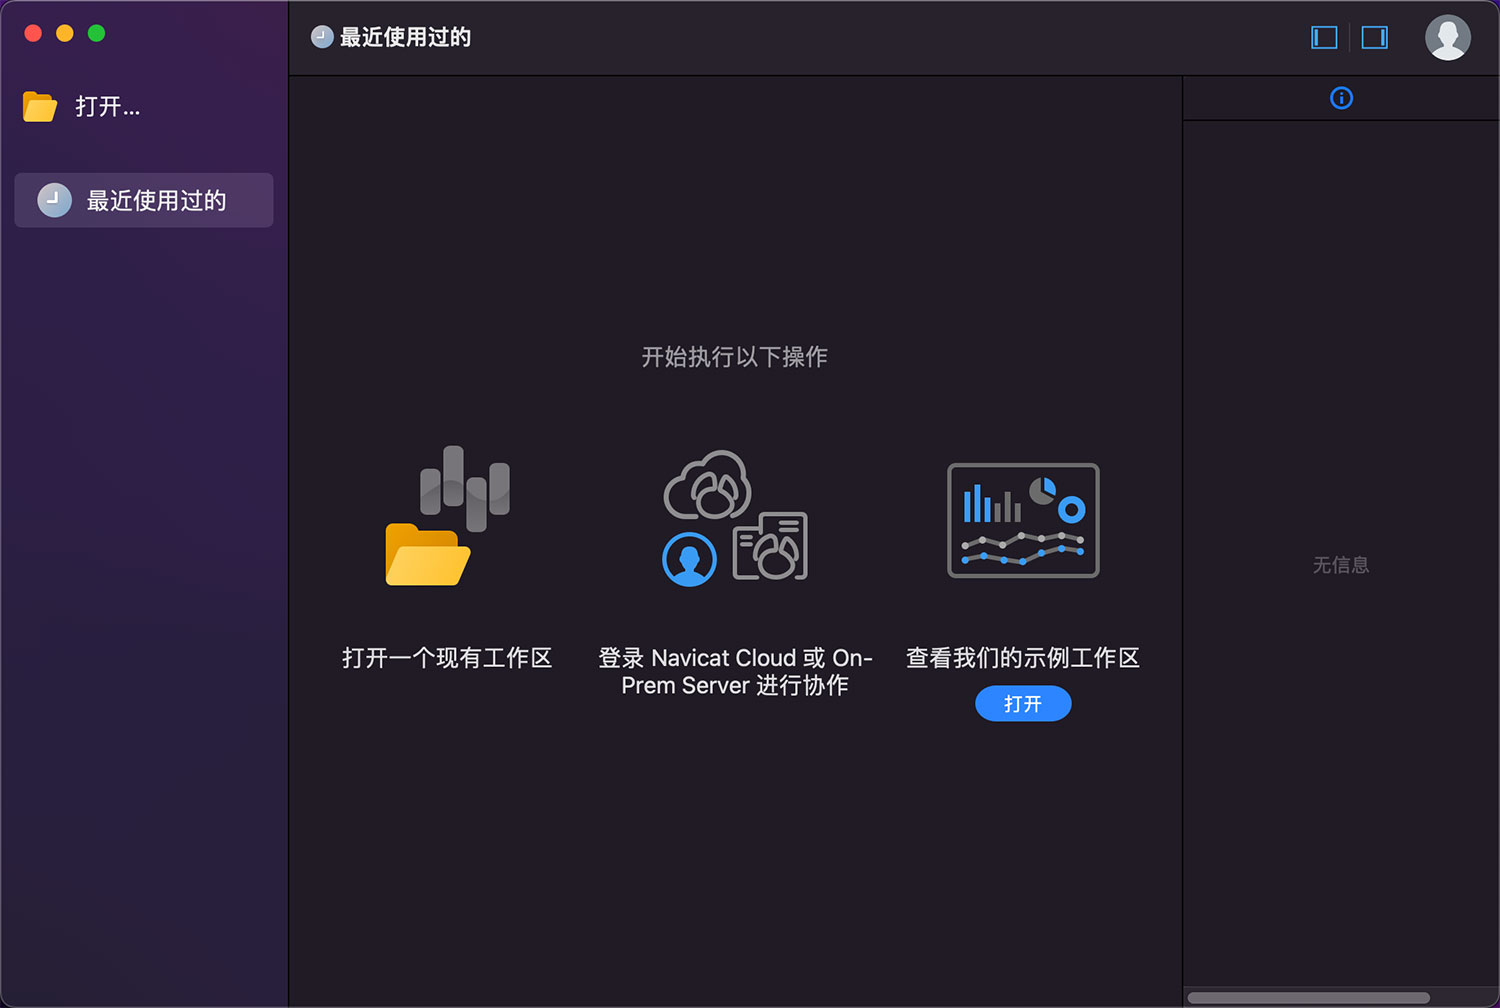
Task: Toggle the right information pane visibility
Action: 1374,38
